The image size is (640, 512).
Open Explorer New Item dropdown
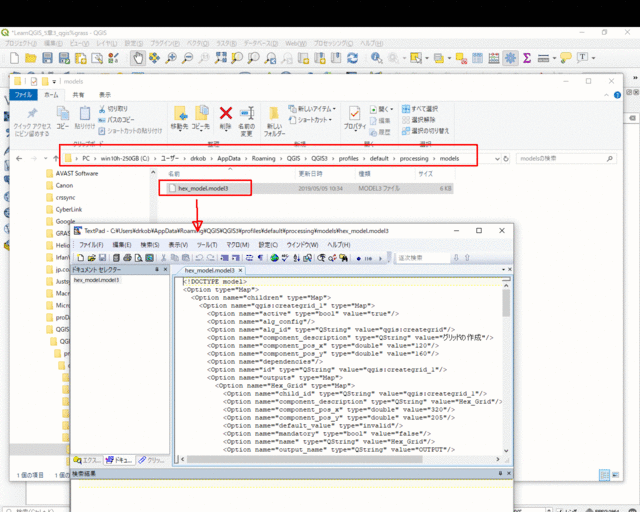(312, 109)
